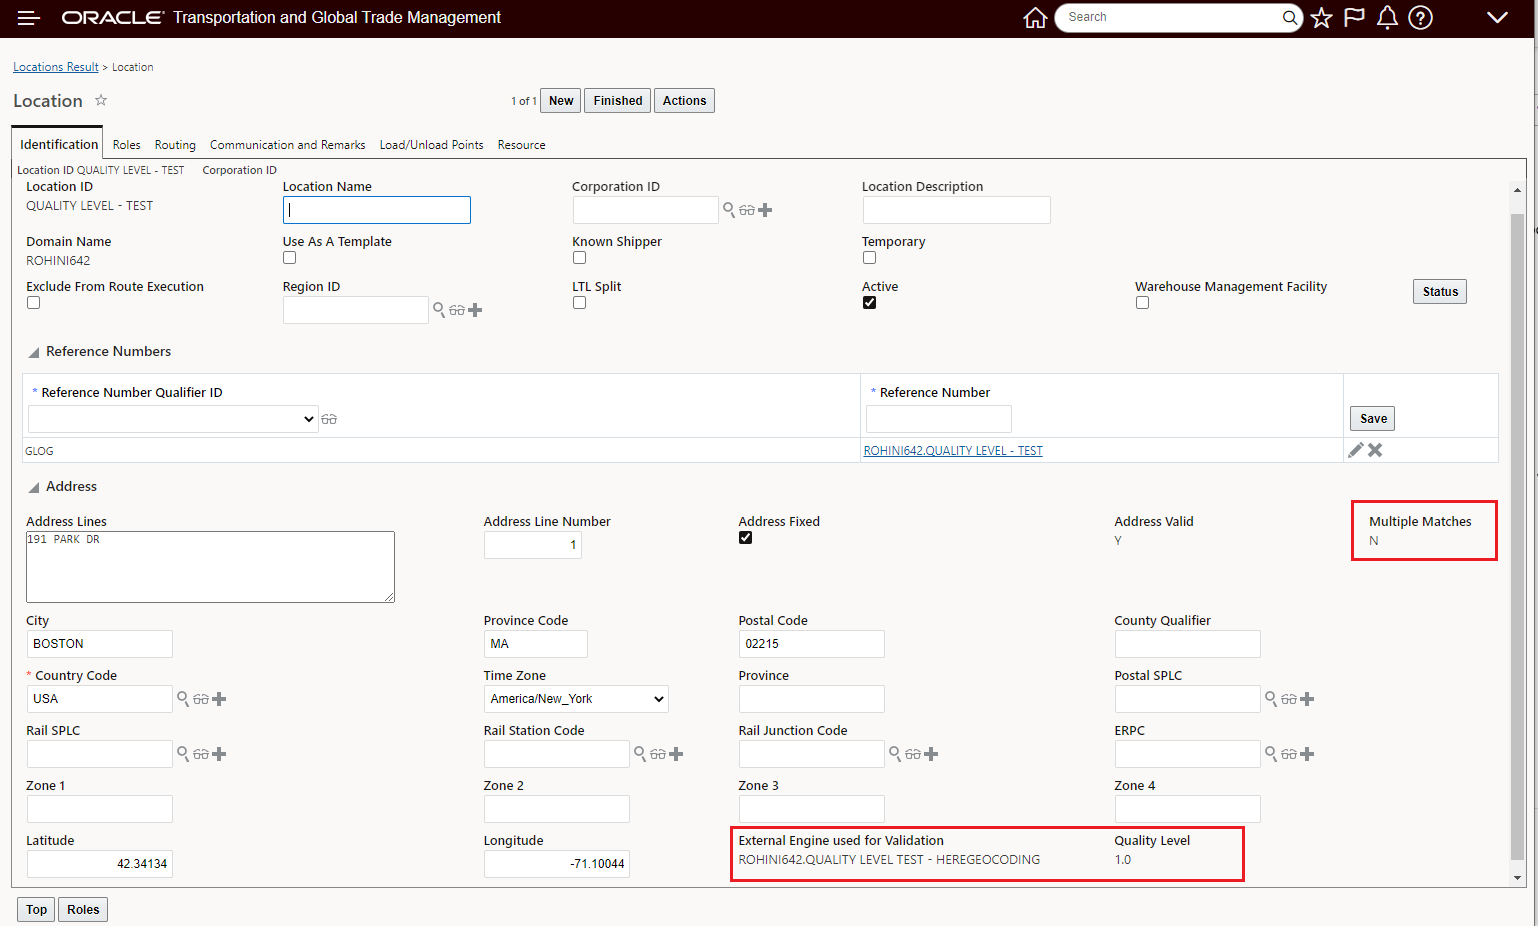Delete the GLOG reference number row
This screenshot has height=926, width=1538.
pyautogui.click(x=1375, y=450)
